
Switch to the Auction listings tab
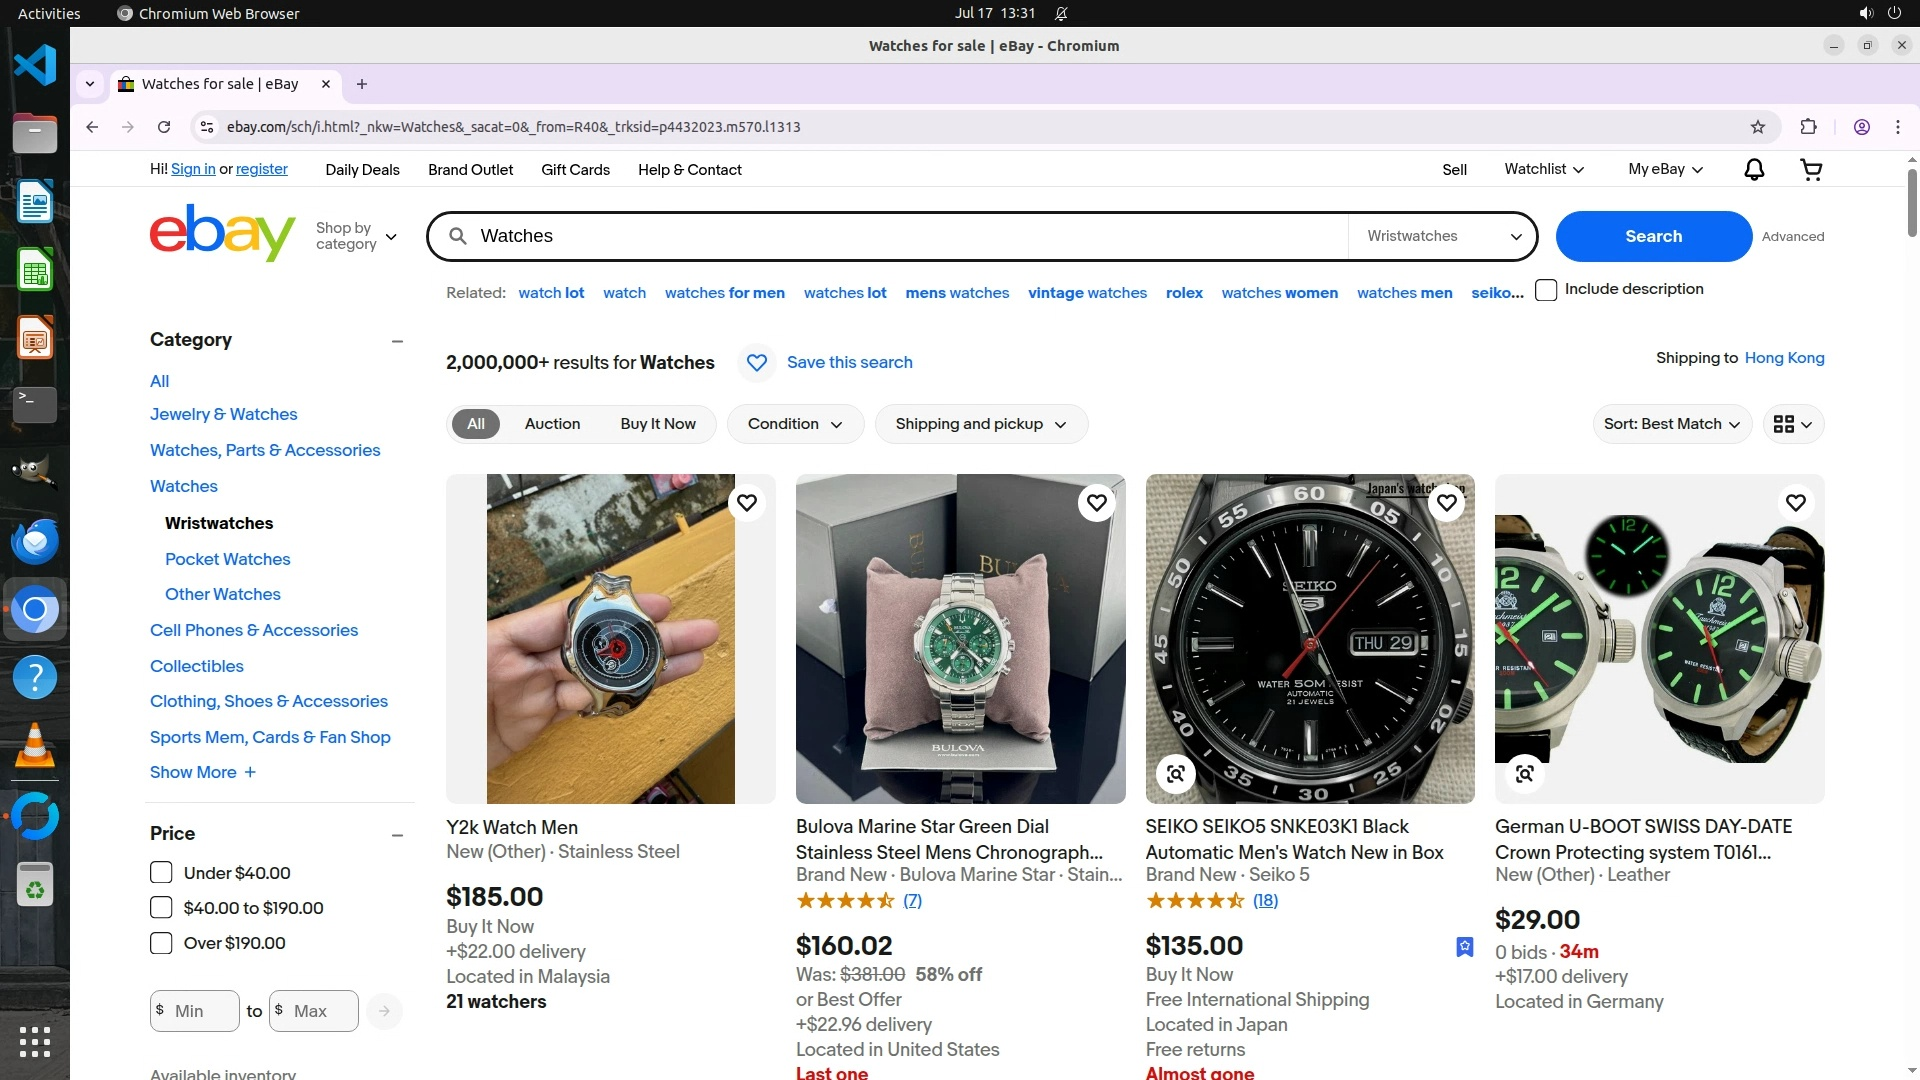(552, 424)
